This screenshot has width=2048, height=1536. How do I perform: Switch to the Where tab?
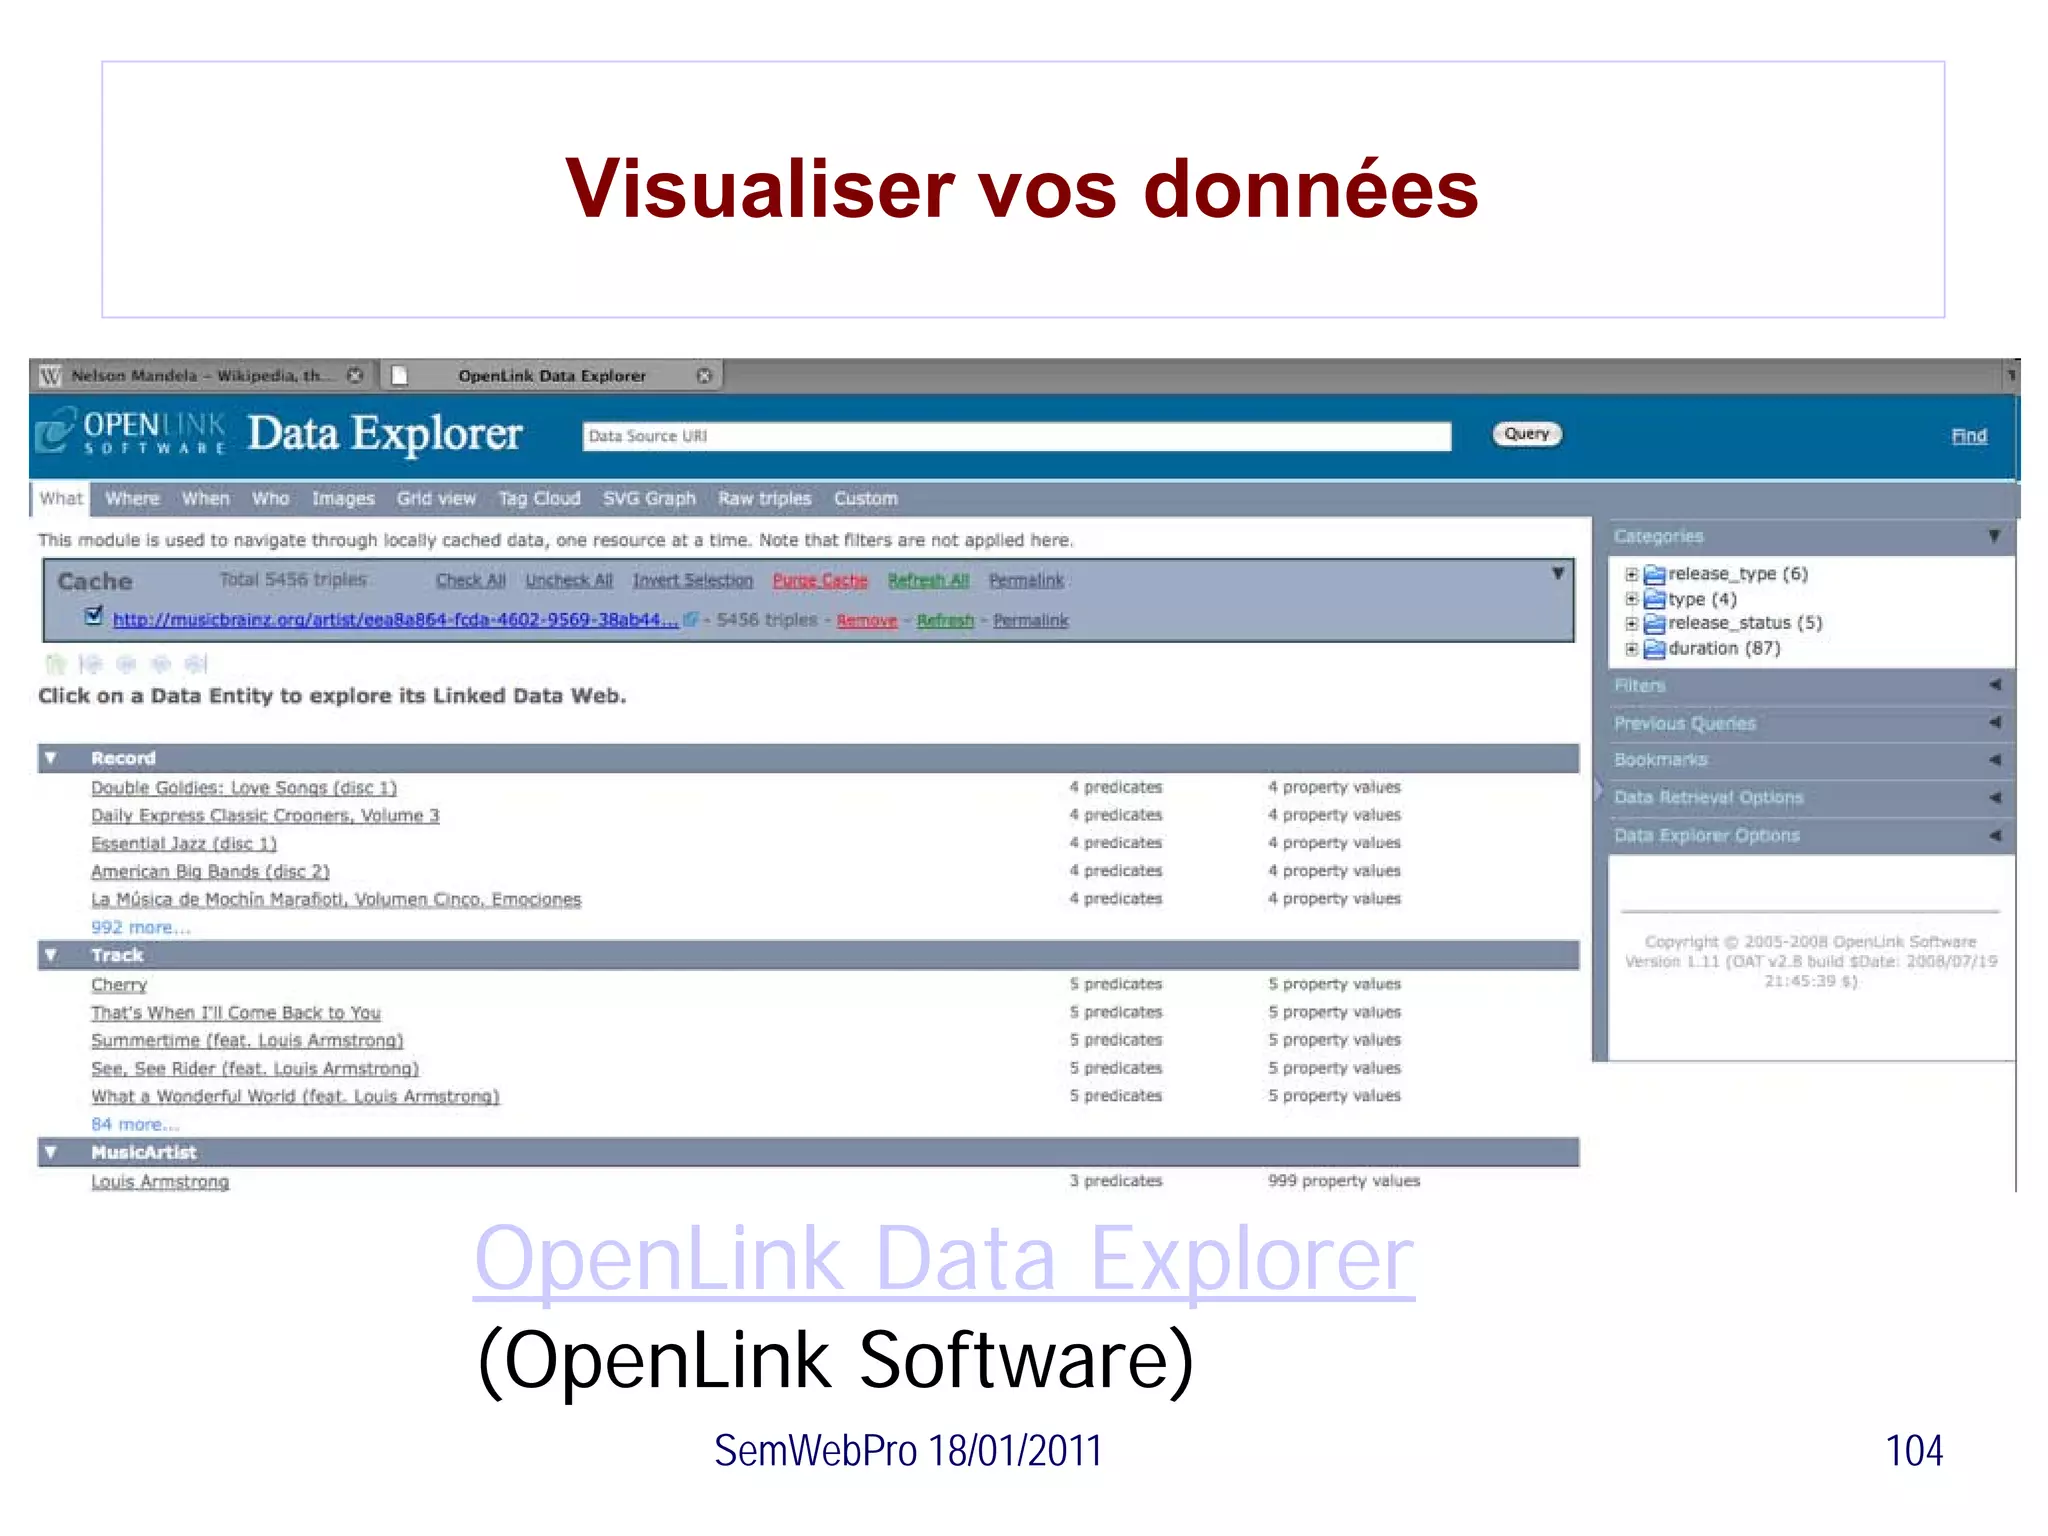132,498
